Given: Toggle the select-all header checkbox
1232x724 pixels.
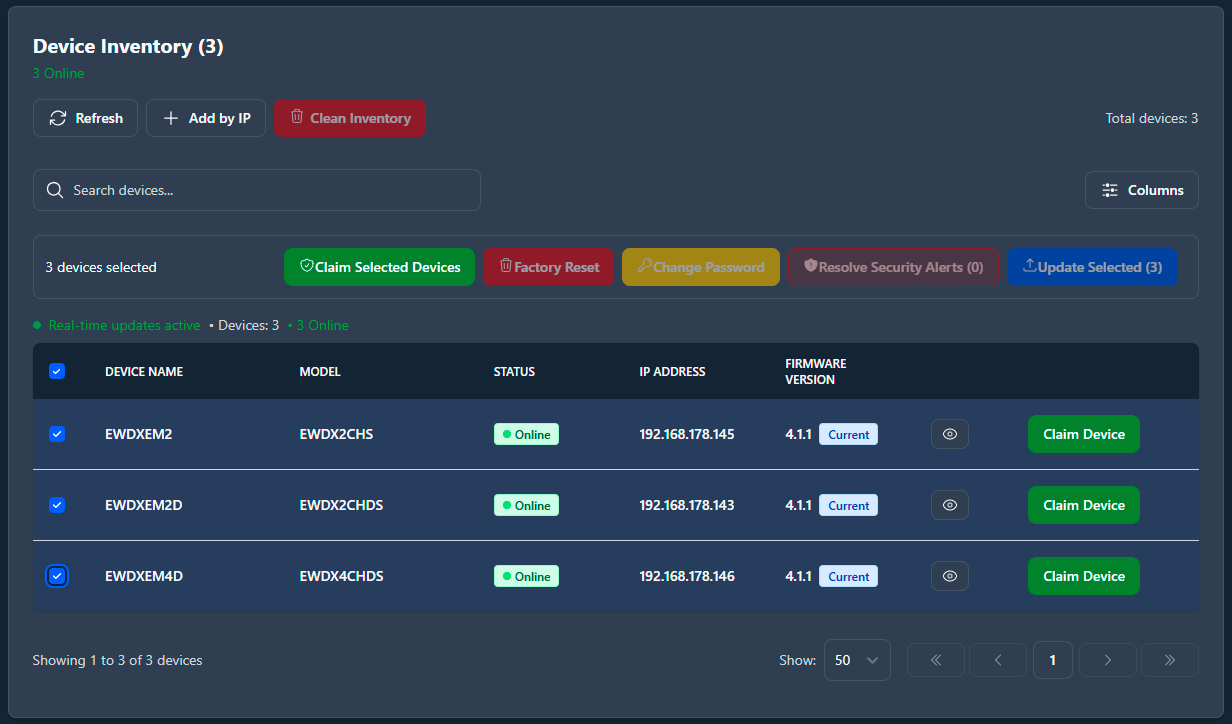Looking at the screenshot, I should coord(57,371).
